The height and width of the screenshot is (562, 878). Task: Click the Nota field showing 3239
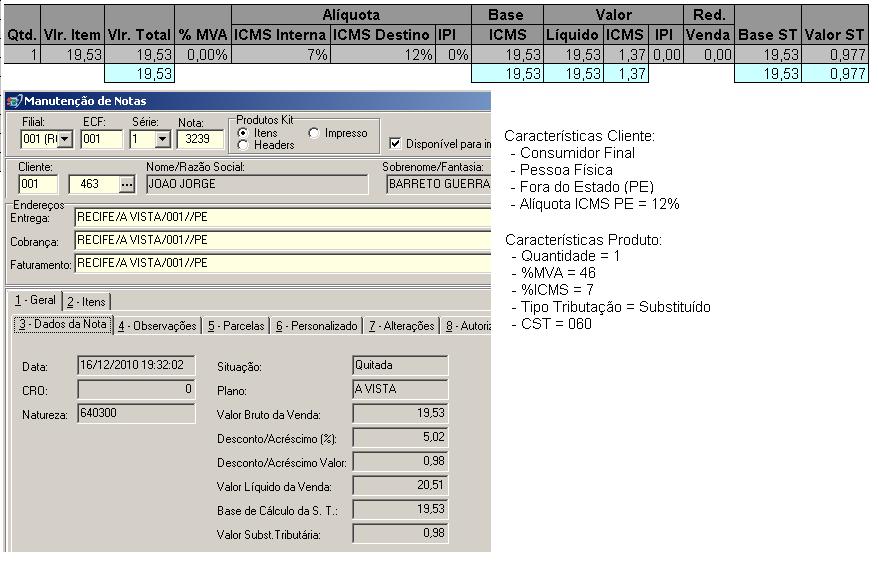200,139
